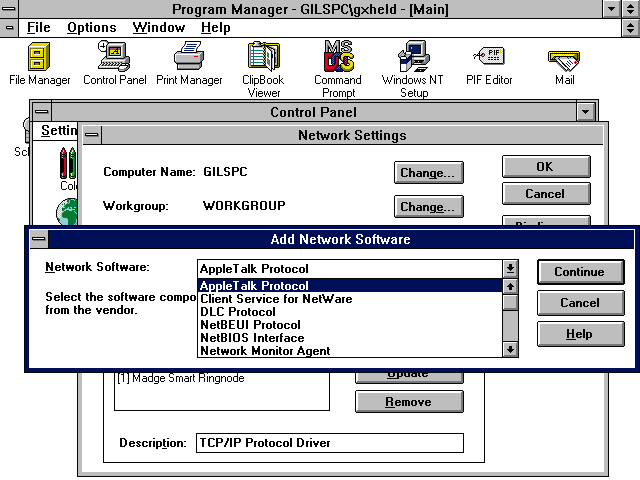Click Cancel in Add Network Software dialog

pos(579,303)
